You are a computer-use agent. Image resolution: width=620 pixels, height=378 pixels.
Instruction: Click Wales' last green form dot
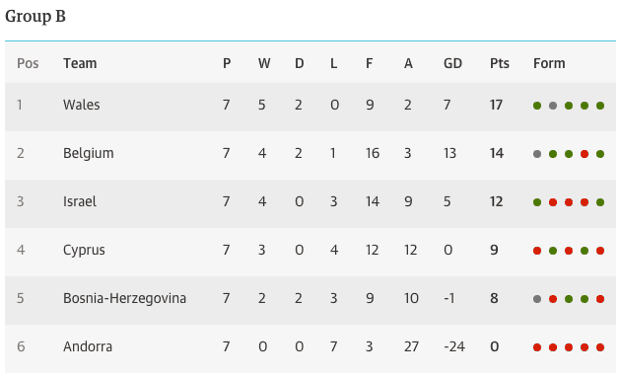tap(600, 106)
